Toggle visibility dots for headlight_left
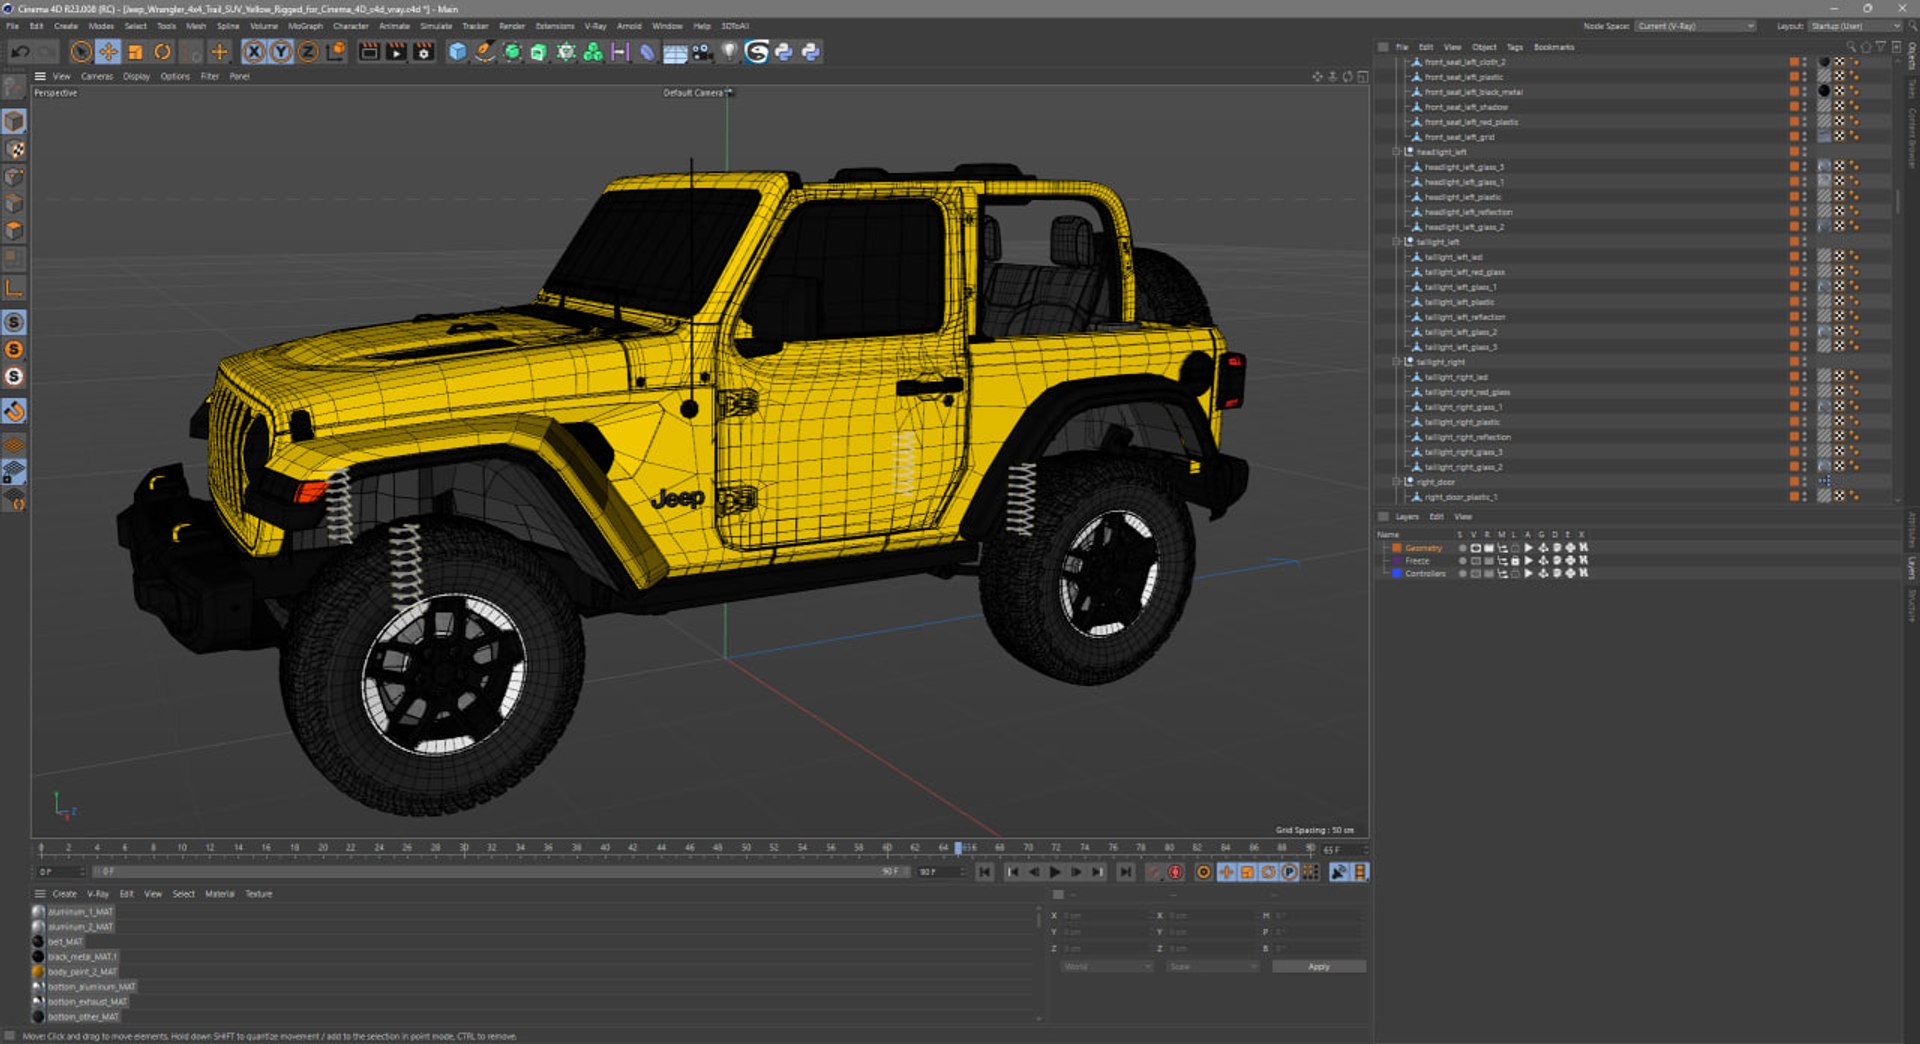Screen dimensions: 1920x1044 pyautogui.click(x=1804, y=152)
